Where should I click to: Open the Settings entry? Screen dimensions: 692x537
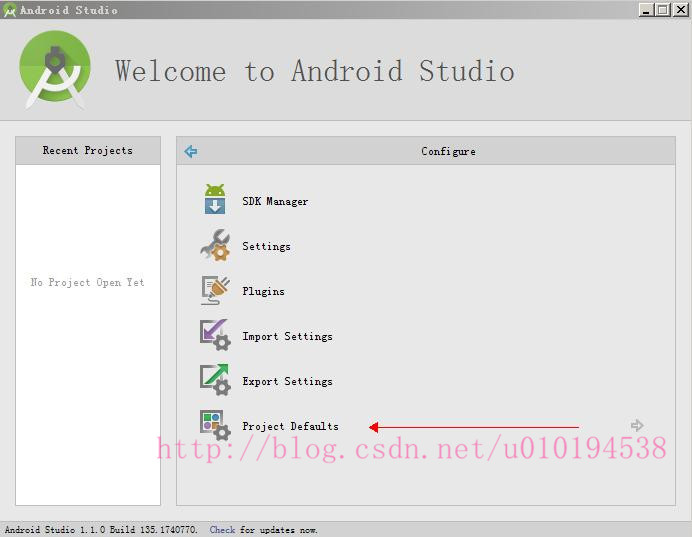[x=267, y=246]
